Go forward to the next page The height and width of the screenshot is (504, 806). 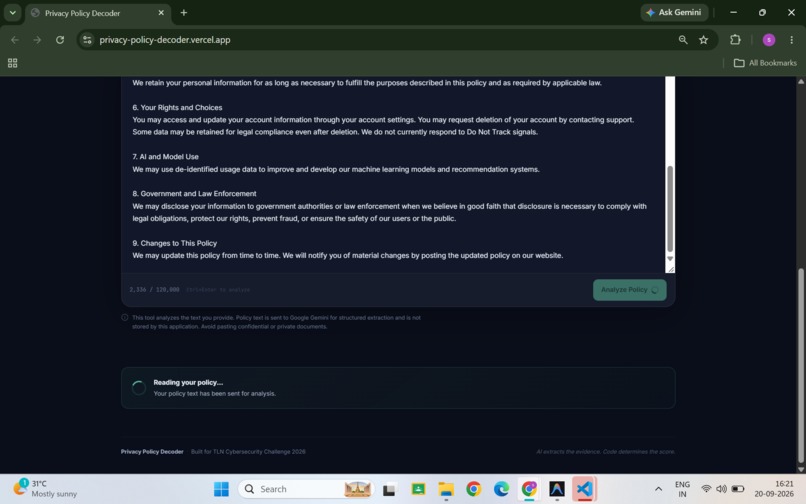click(37, 40)
